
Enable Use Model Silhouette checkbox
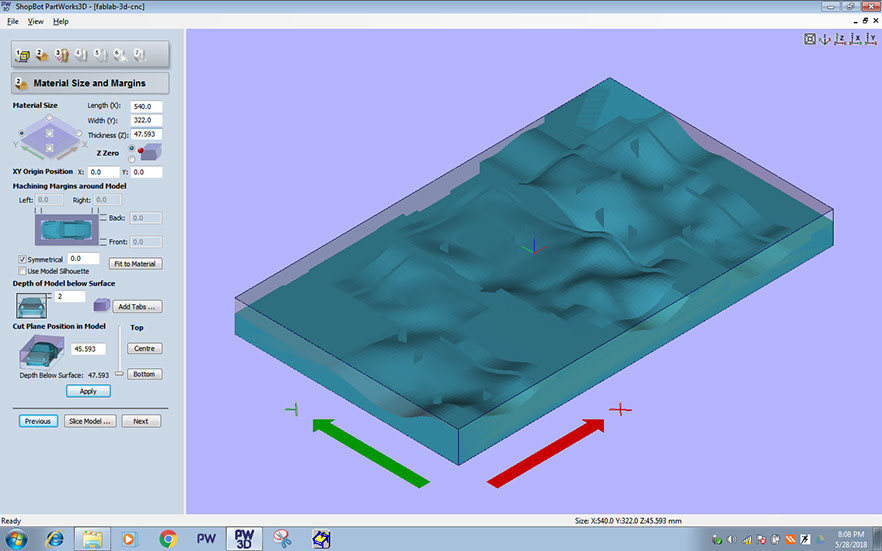click(22, 271)
